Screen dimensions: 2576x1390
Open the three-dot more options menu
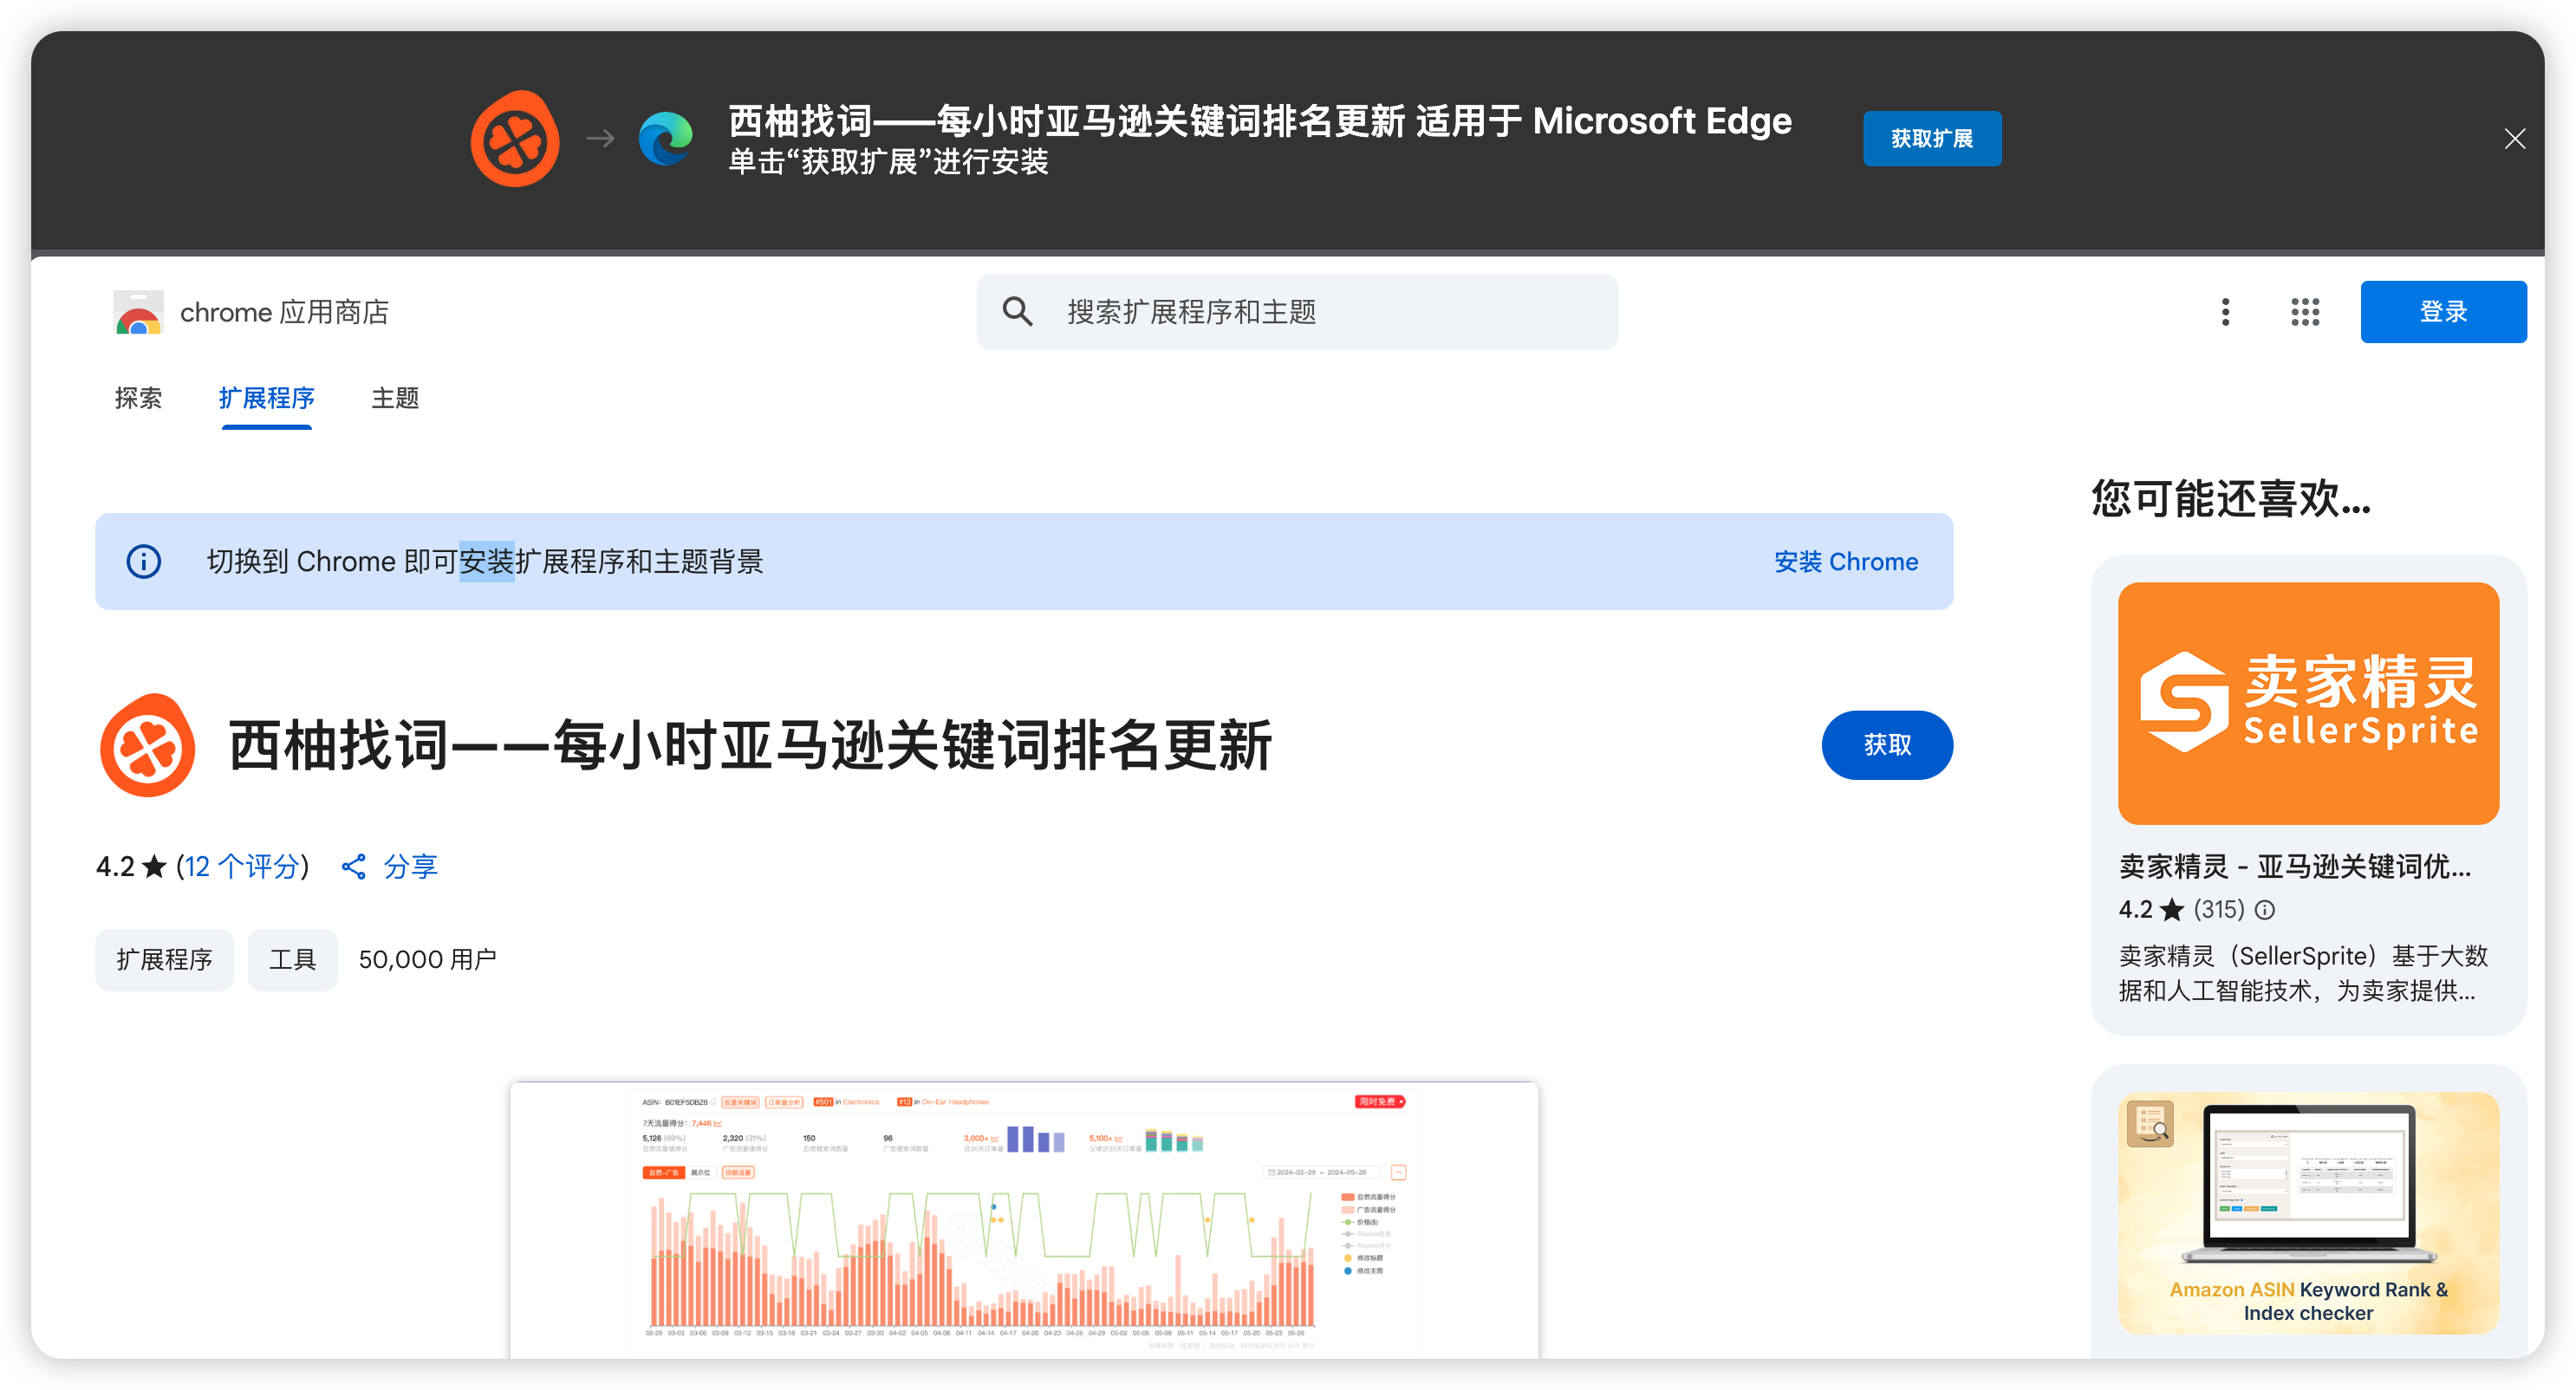(x=2225, y=312)
